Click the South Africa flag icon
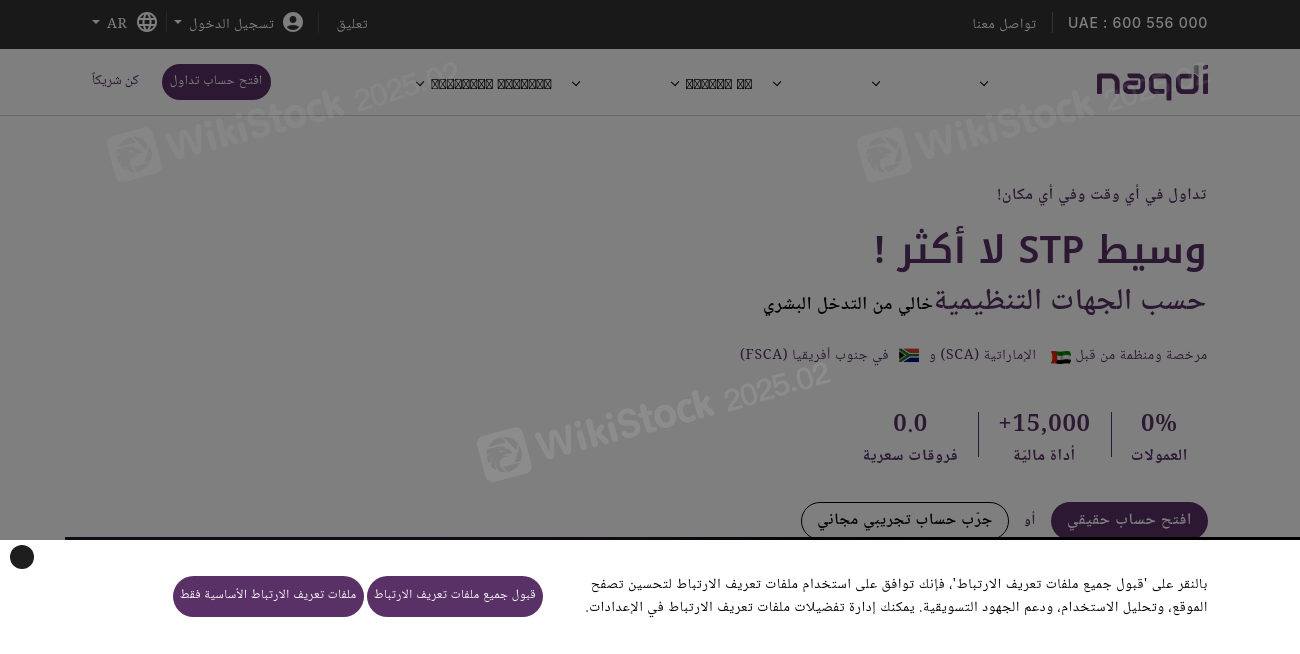This screenshot has height=654, width=1300. point(909,355)
